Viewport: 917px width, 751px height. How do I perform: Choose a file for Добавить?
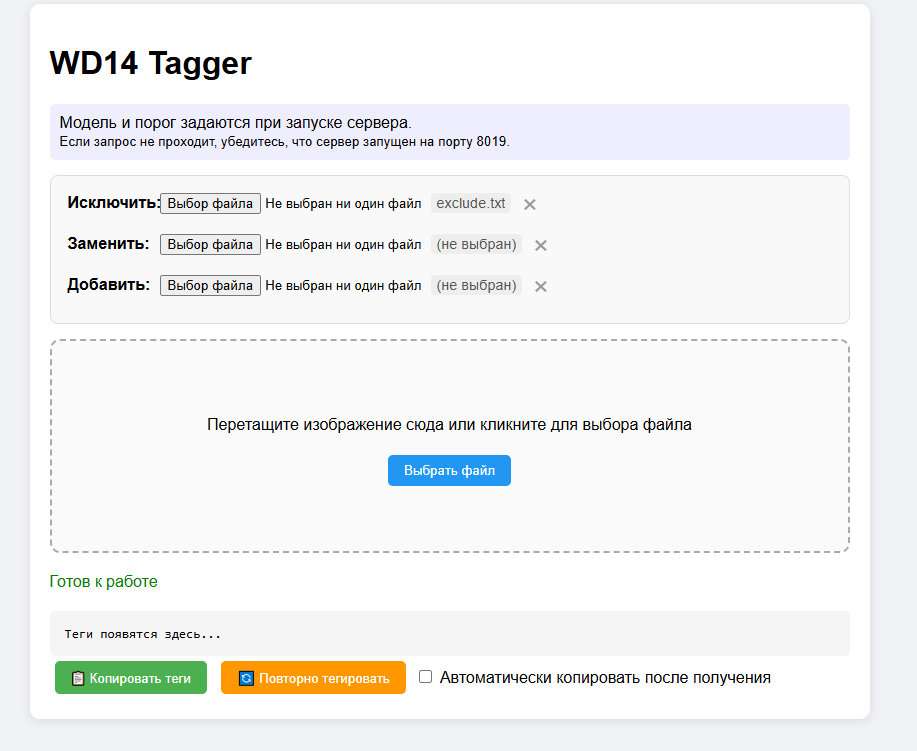pyautogui.click(x=211, y=285)
